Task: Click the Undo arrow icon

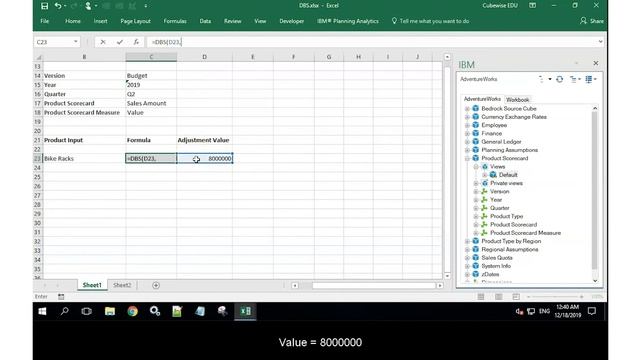Action: [x=58, y=6]
